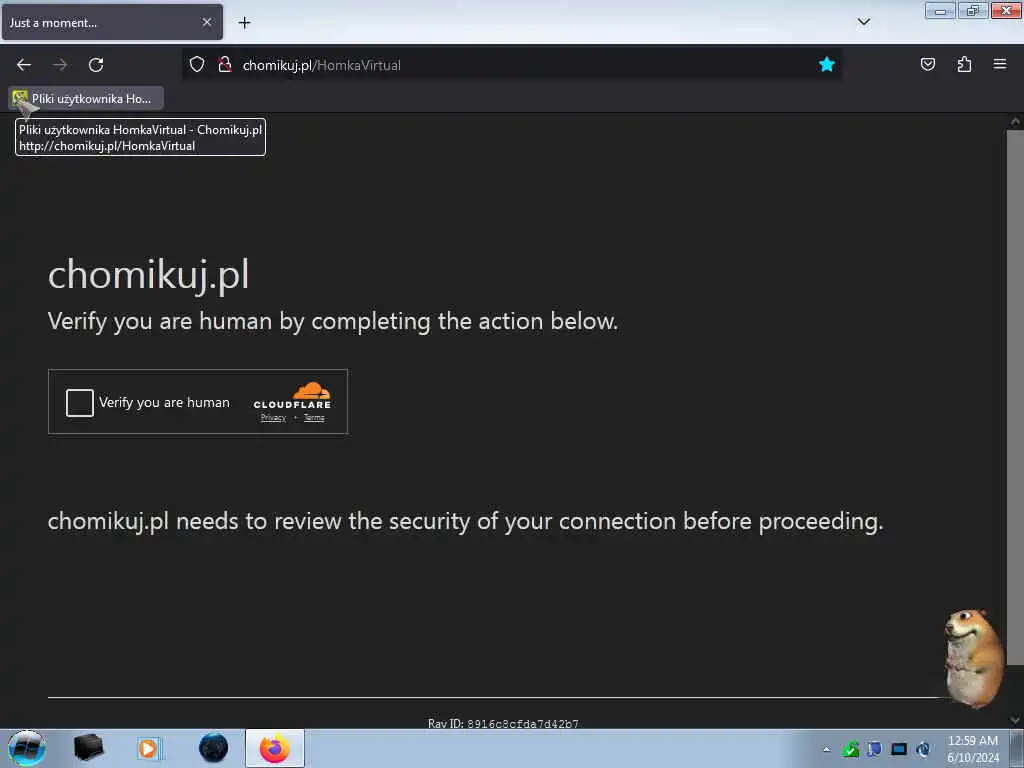1024x768 pixels.
Task: Open the dark globe taskbar icon
Action: (214, 748)
